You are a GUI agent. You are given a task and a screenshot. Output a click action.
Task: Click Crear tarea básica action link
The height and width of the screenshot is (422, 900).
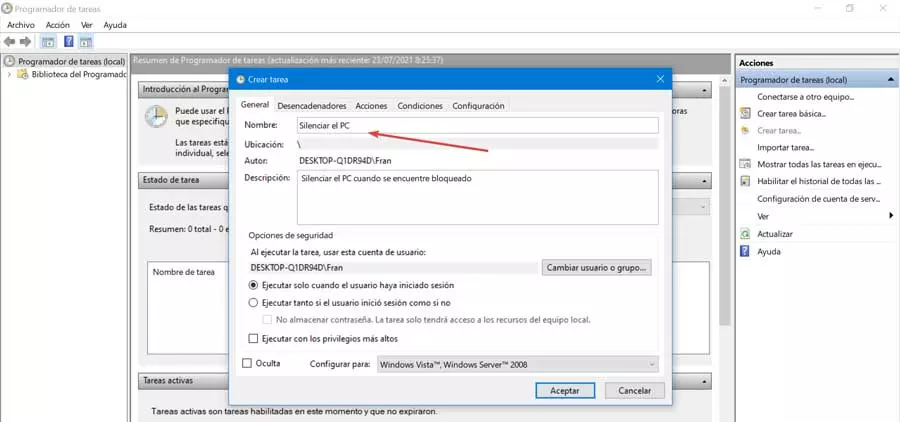click(792, 114)
